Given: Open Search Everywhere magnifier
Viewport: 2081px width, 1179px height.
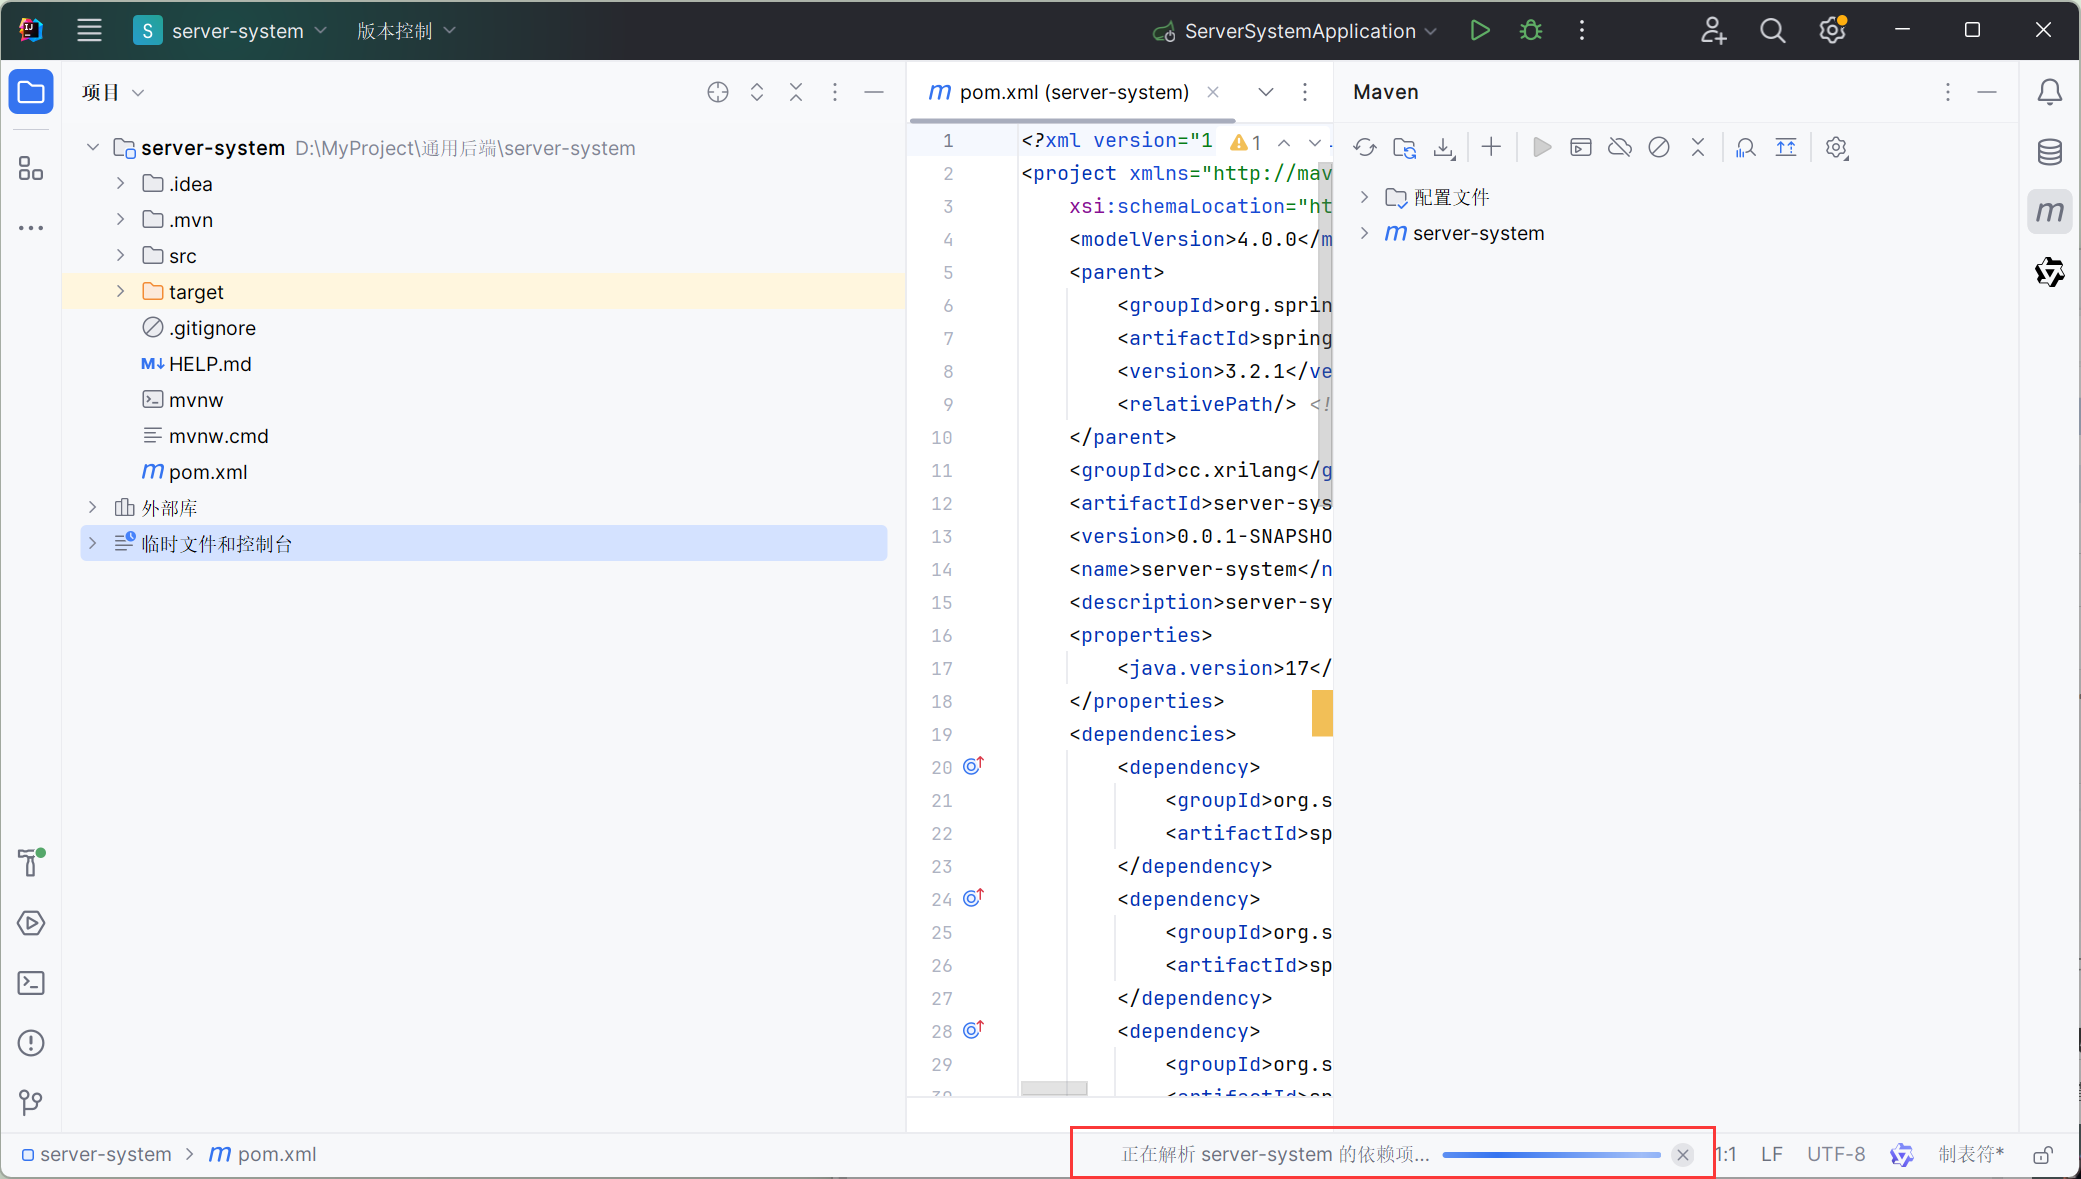Looking at the screenshot, I should pos(1772,30).
